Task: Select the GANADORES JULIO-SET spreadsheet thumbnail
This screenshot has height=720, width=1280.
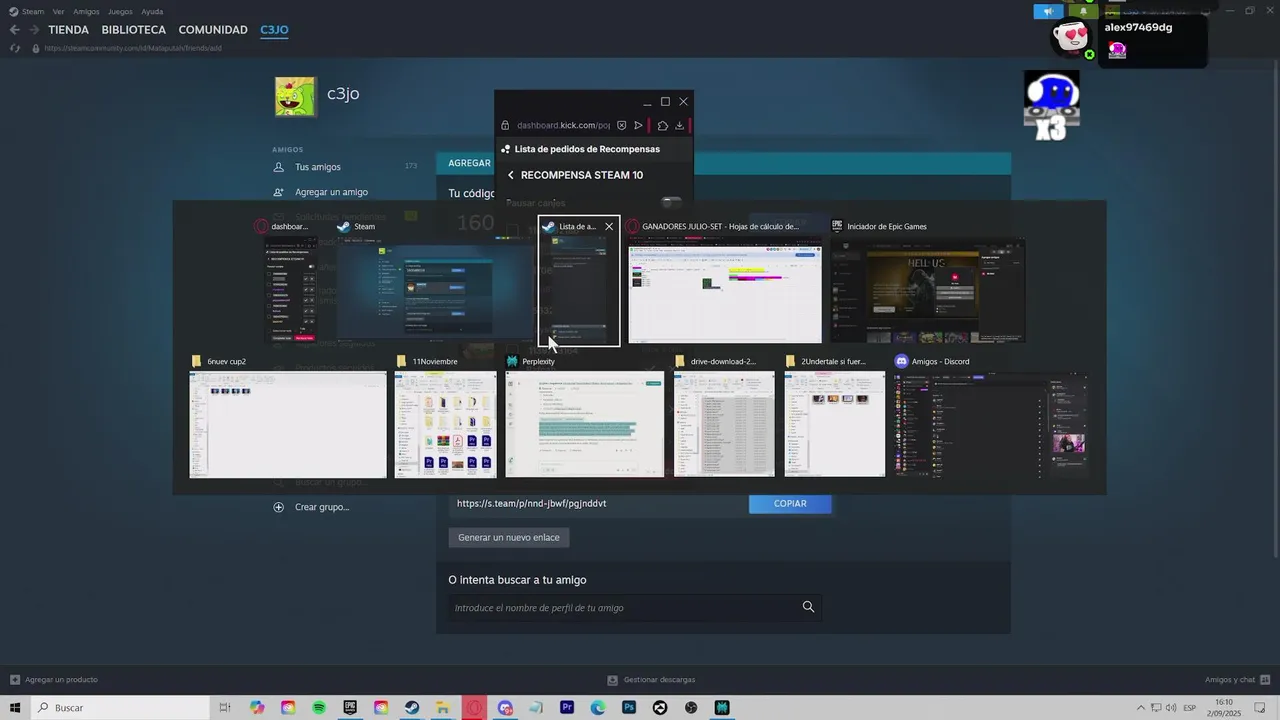Action: [x=725, y=289]
